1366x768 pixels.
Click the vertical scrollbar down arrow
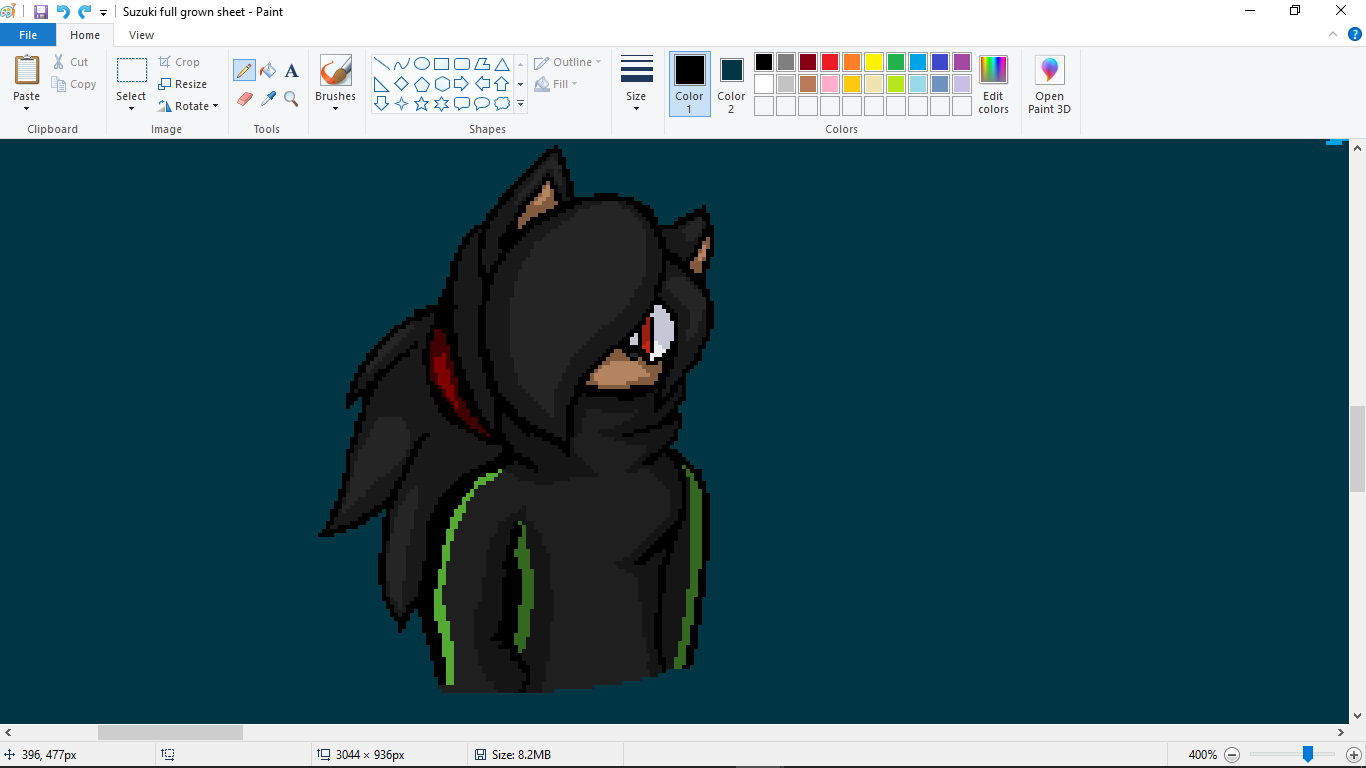1357,715
